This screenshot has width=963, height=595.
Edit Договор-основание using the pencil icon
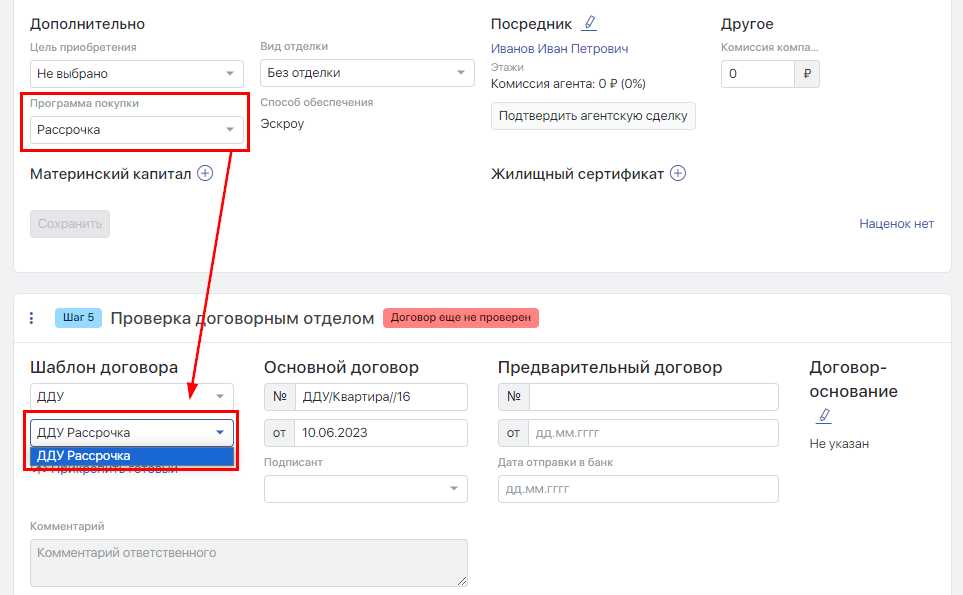pos(824,415)
